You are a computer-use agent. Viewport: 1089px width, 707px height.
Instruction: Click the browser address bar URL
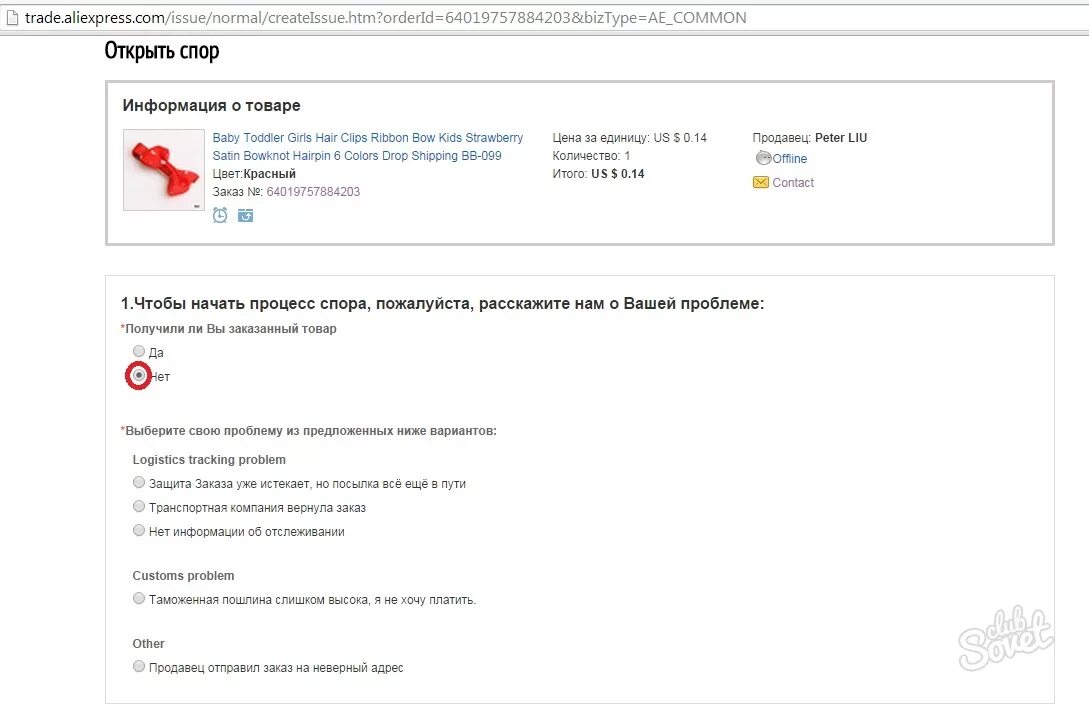coord(385,18)
